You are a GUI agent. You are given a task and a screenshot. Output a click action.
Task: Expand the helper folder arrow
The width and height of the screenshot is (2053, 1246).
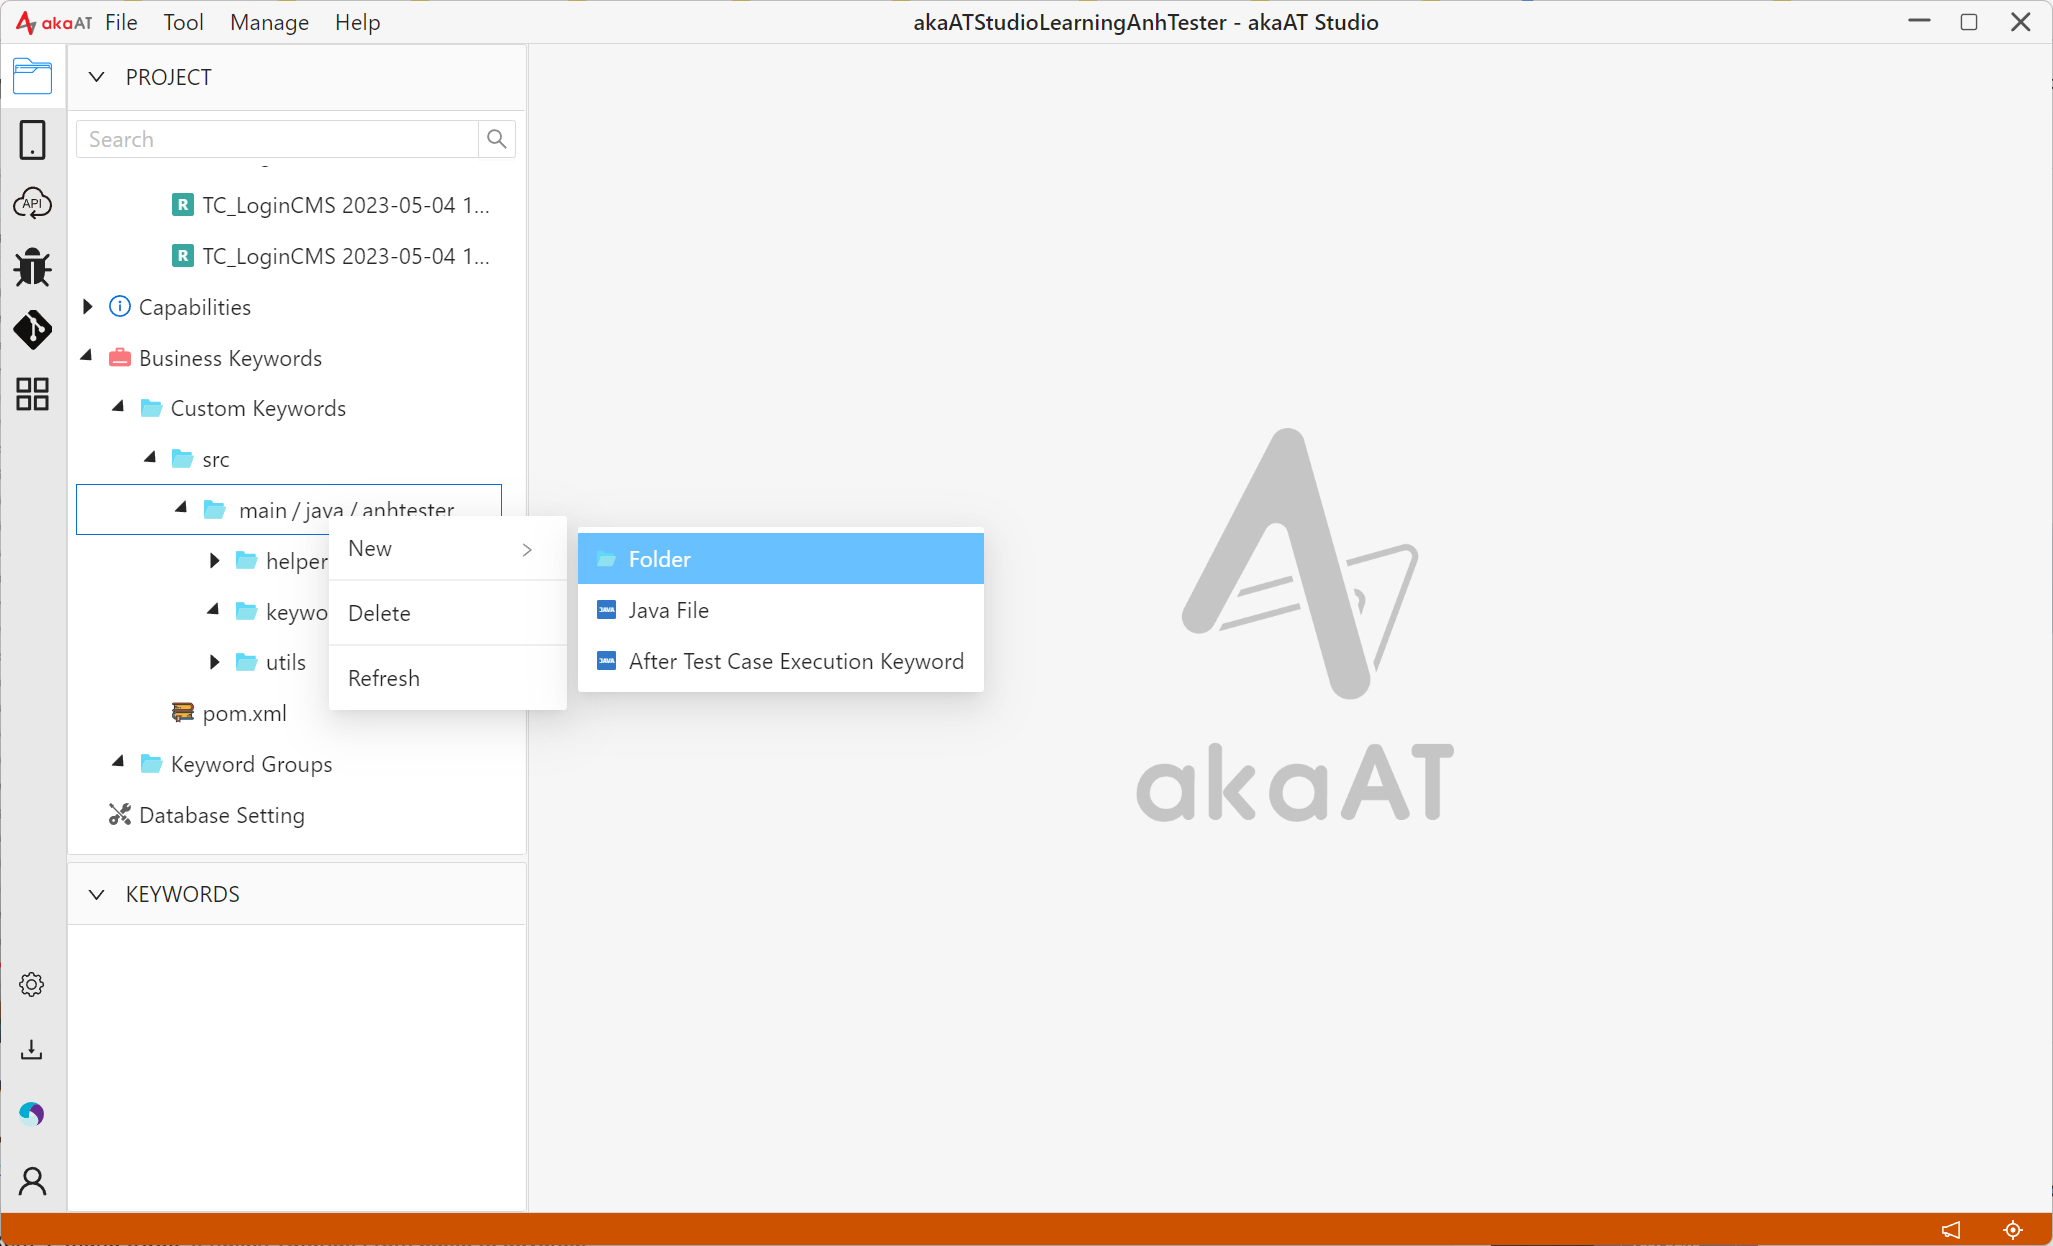[214, 560]
